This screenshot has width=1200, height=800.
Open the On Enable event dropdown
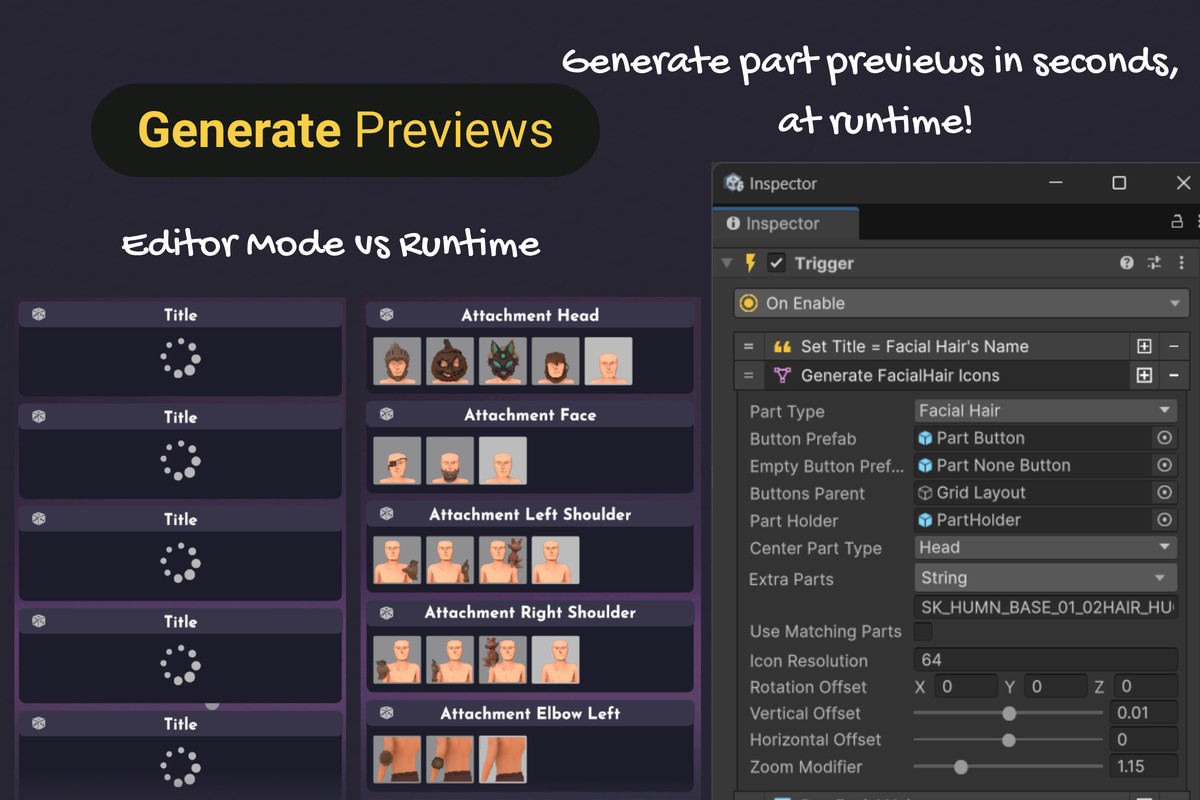click(1176, 302)
